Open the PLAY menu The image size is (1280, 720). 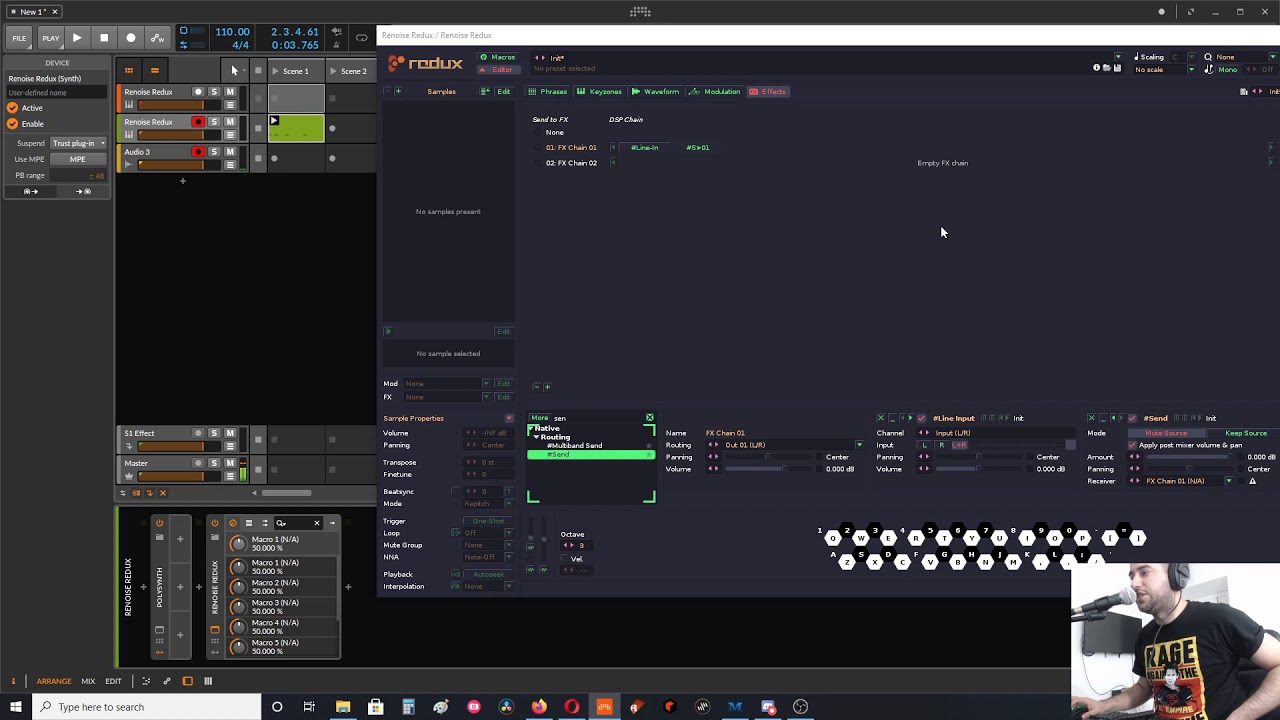50,38
